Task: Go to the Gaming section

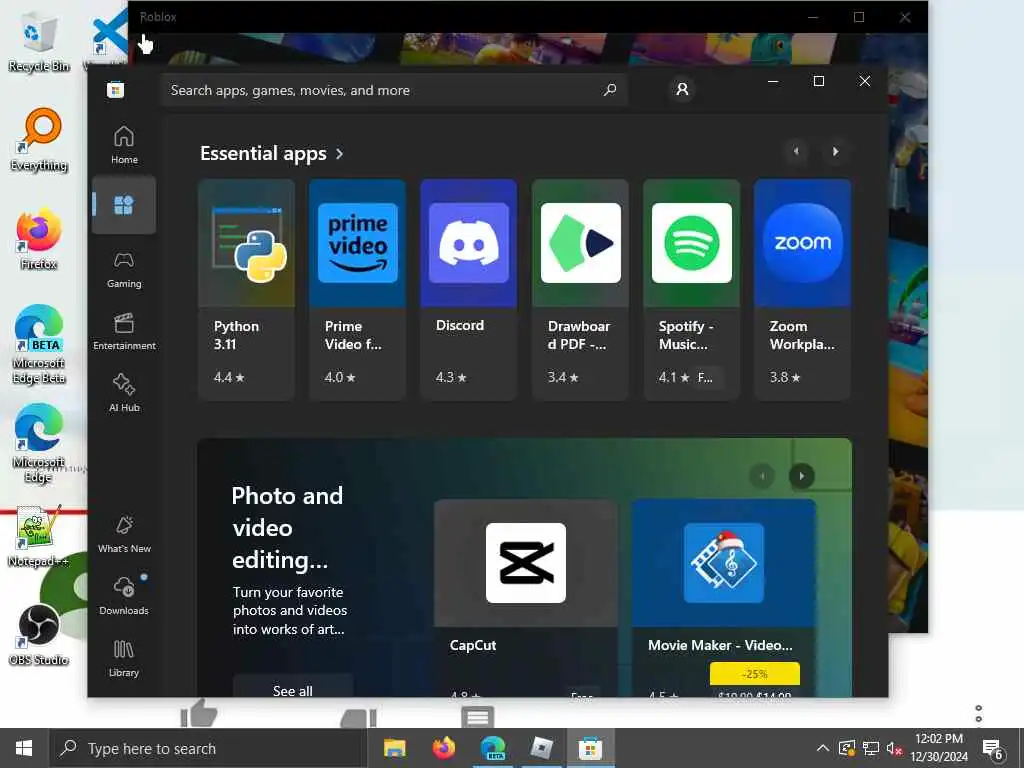Action: tap(124, 269)
